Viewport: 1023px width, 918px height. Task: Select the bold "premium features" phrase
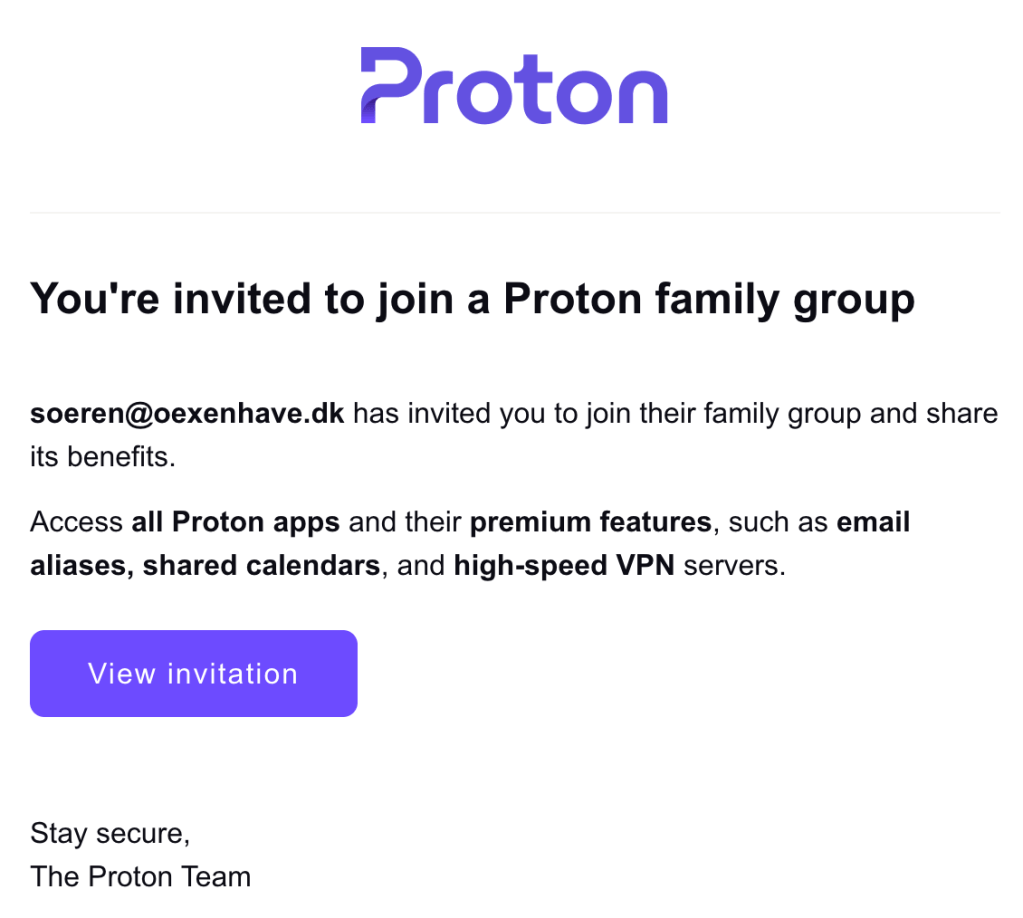click(x=590, y=522)
